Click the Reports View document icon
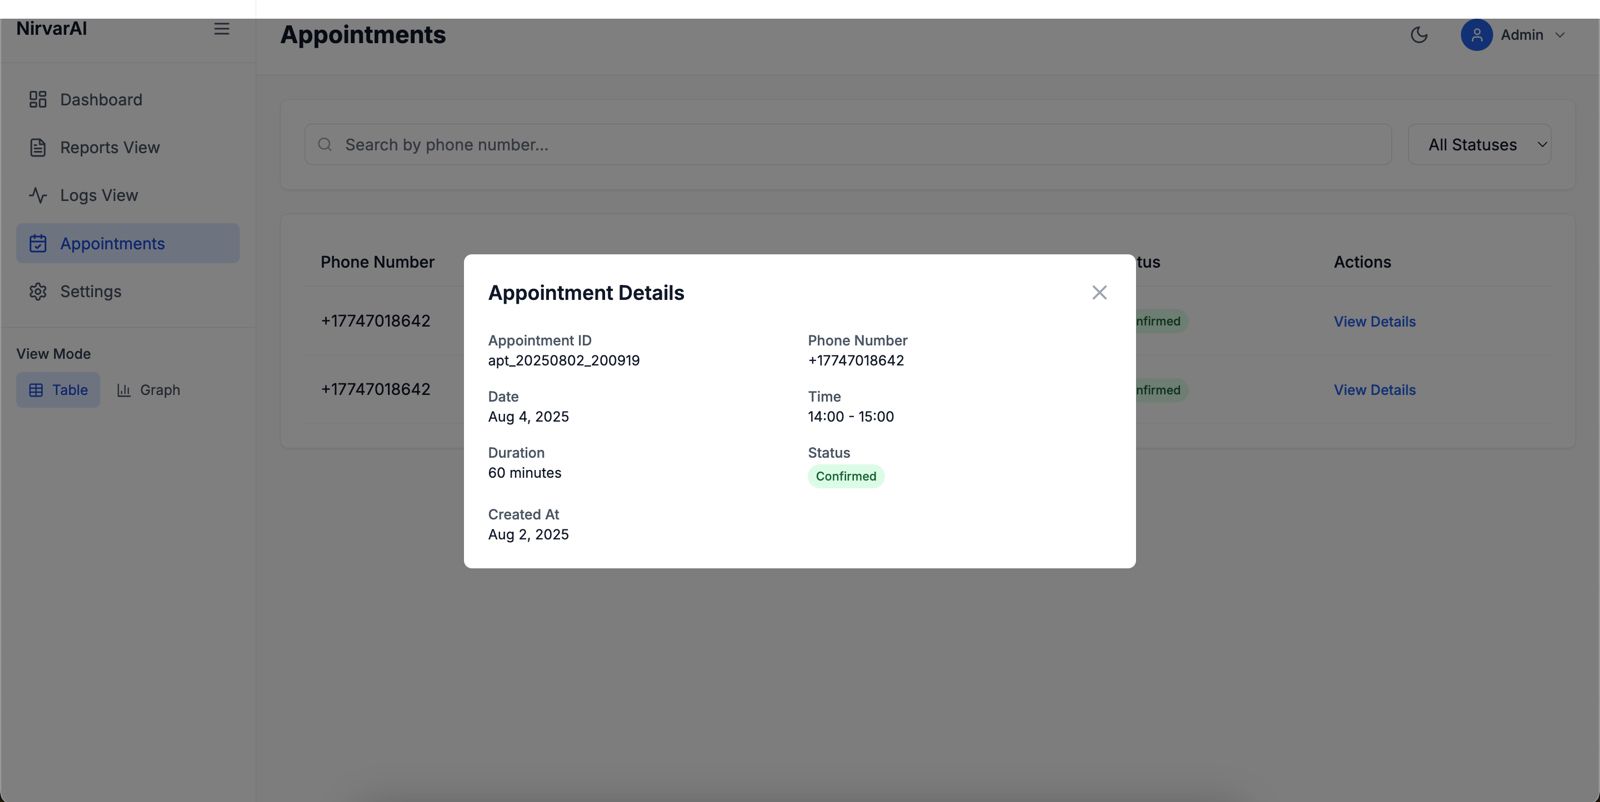The width and height of the screenshot is (1600, 802). 38,147
